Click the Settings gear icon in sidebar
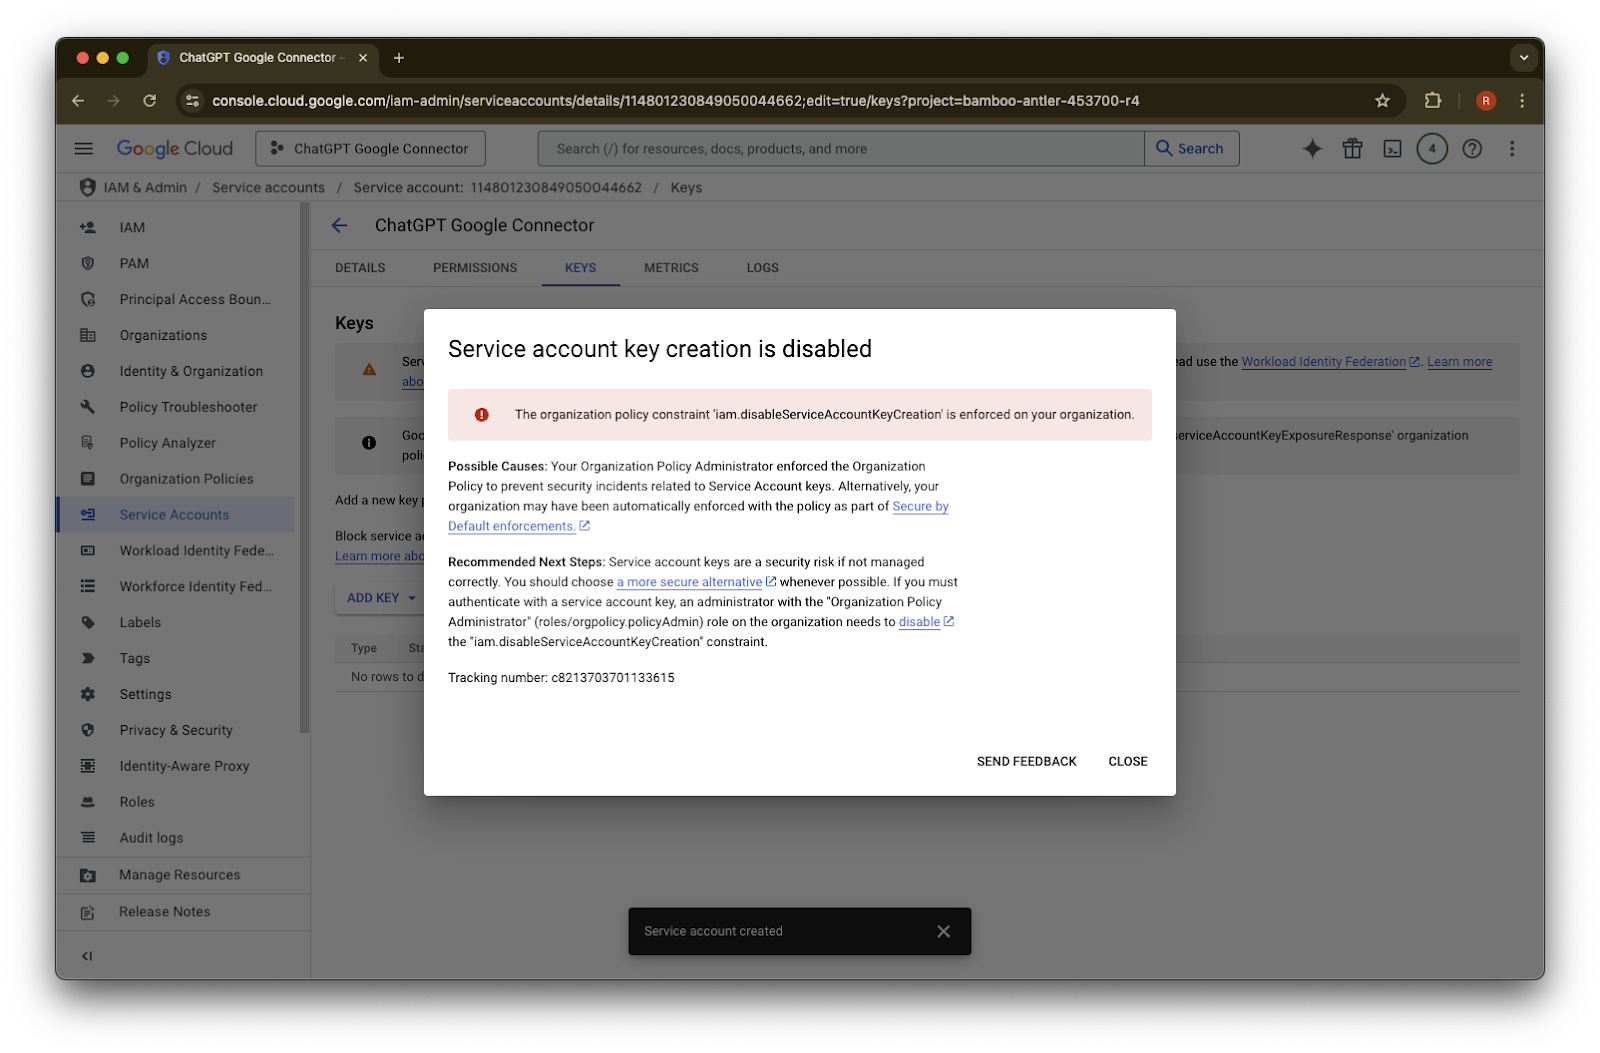This screenshot has width=1600, height=1053. pos(88,694)
